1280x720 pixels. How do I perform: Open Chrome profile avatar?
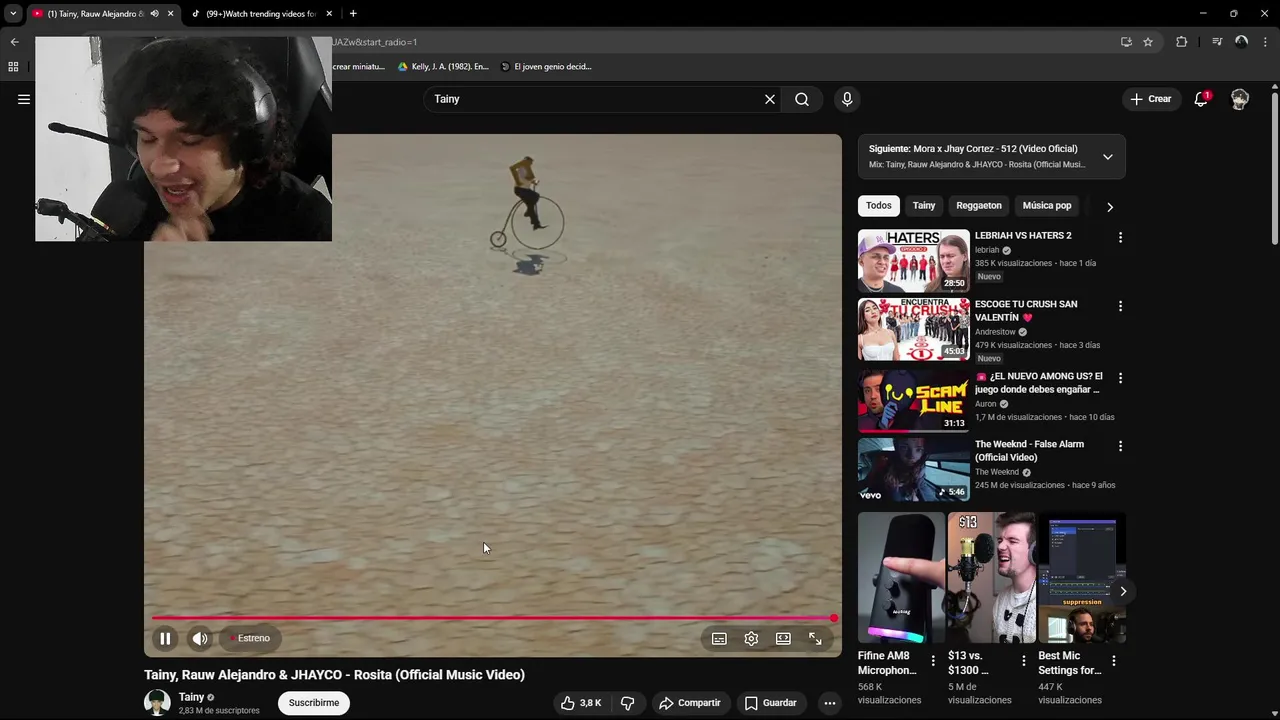pos(1241,42)
